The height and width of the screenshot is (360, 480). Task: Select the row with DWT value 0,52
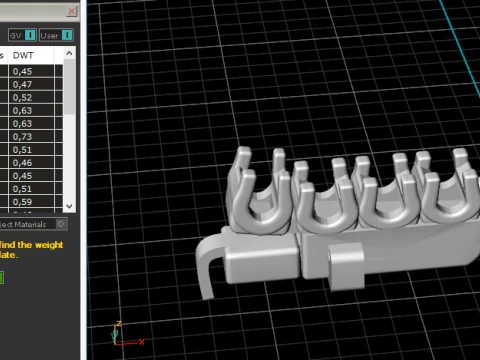click(31, 97)
